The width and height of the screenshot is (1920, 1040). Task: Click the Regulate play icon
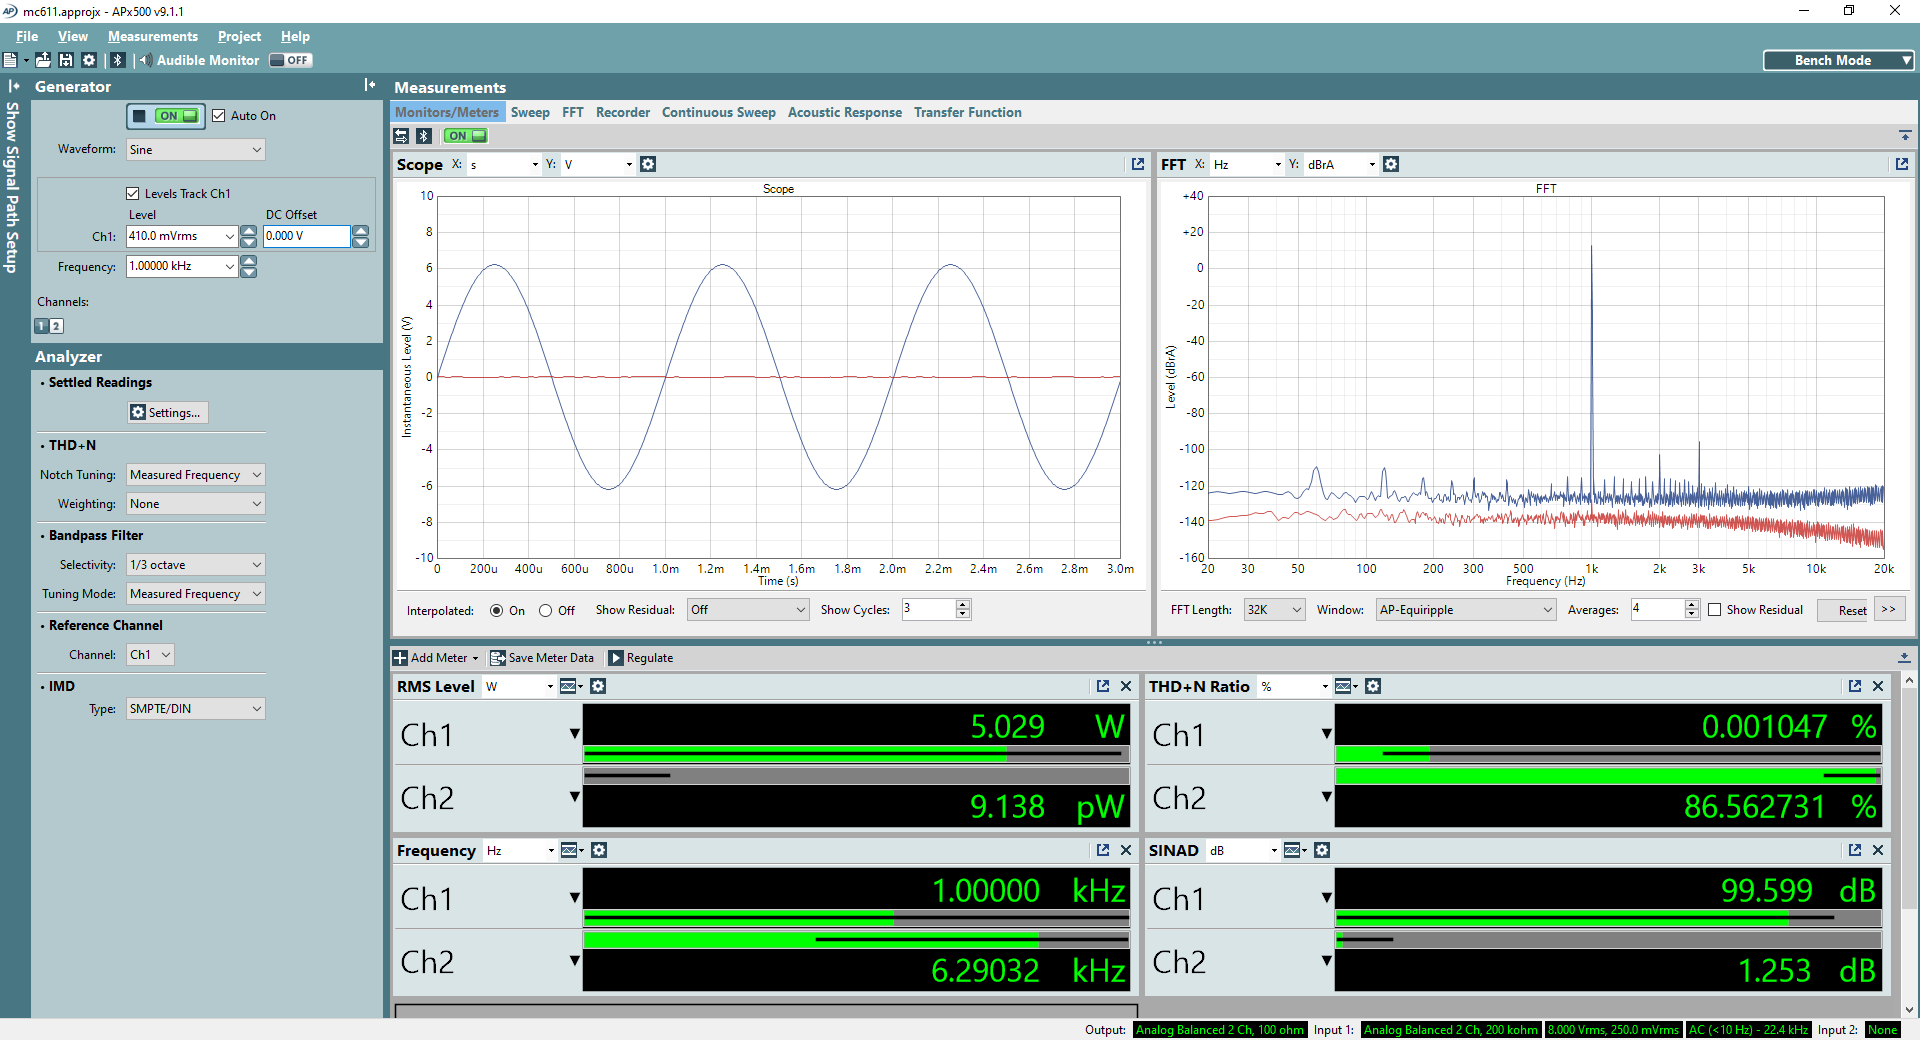(x=616, y=658)
